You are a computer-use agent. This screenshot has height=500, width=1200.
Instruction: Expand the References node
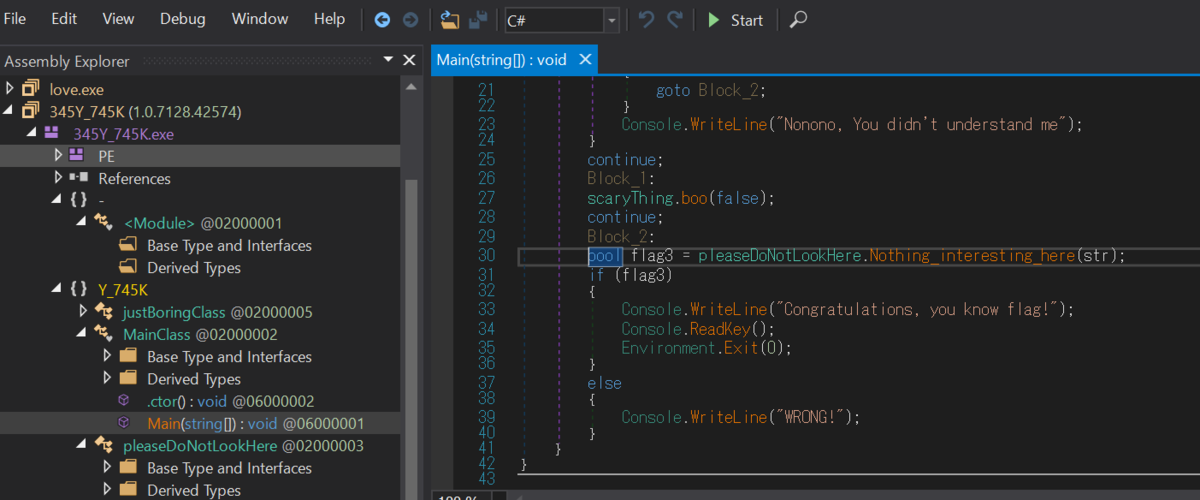pyautogui.click(x=57, y=178)
